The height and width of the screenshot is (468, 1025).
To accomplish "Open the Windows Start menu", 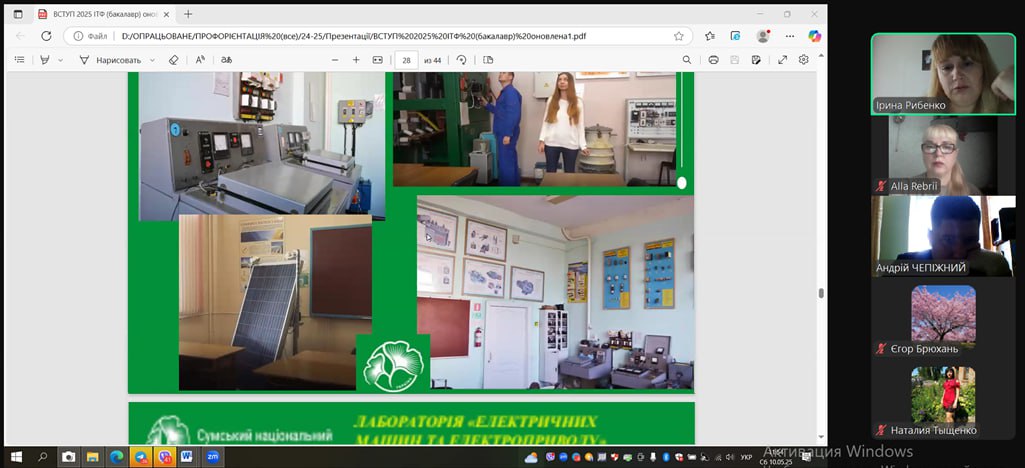I will (16, 456).
